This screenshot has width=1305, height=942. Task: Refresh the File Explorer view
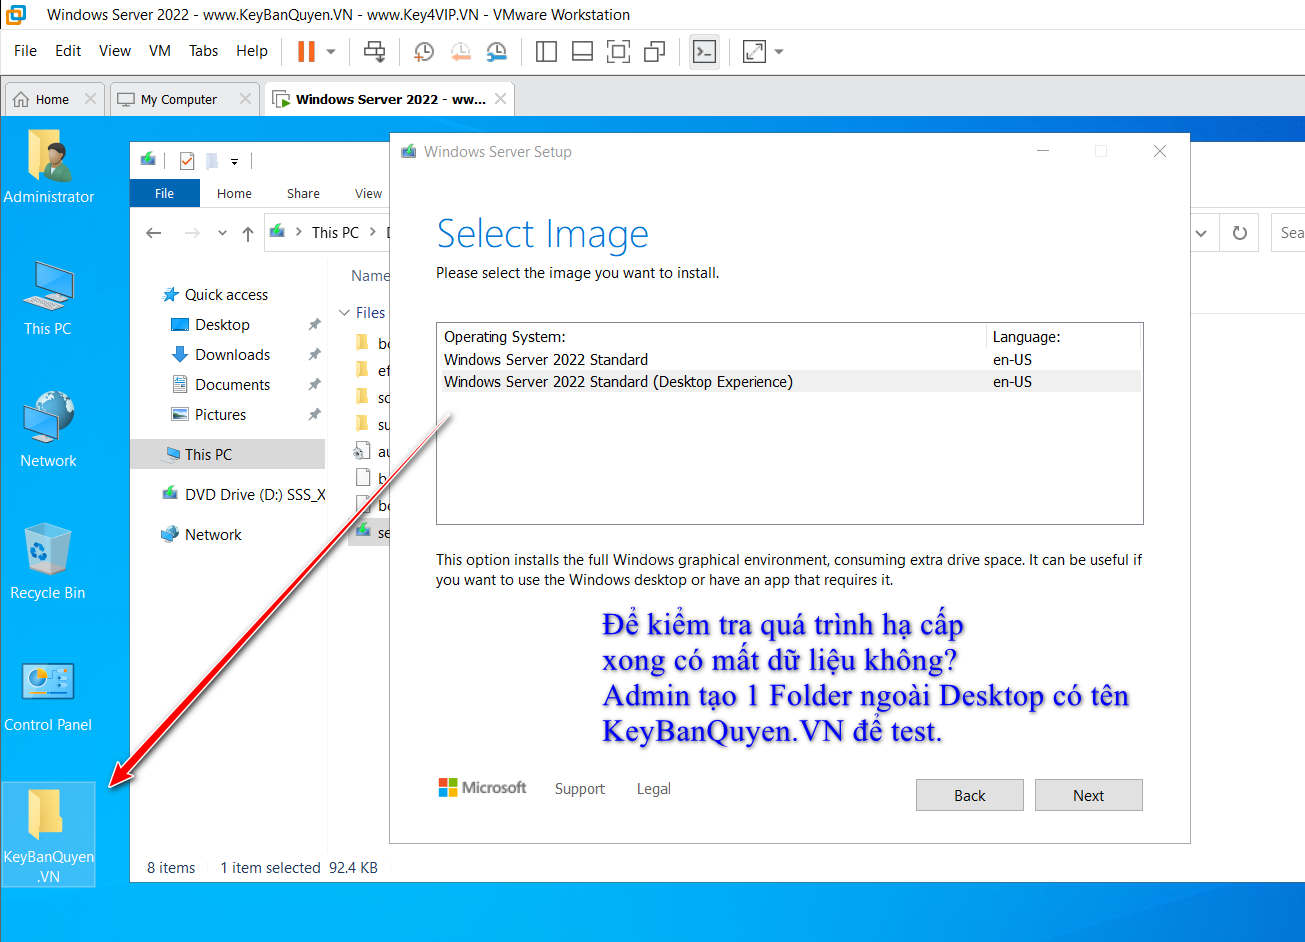tap(1240, 233)
